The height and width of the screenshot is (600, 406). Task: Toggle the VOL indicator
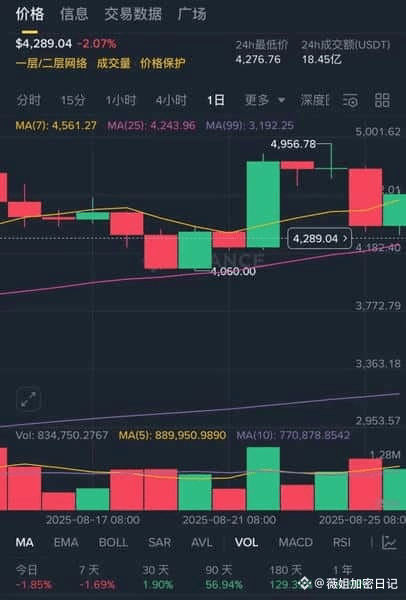click(x=246, y=542)
